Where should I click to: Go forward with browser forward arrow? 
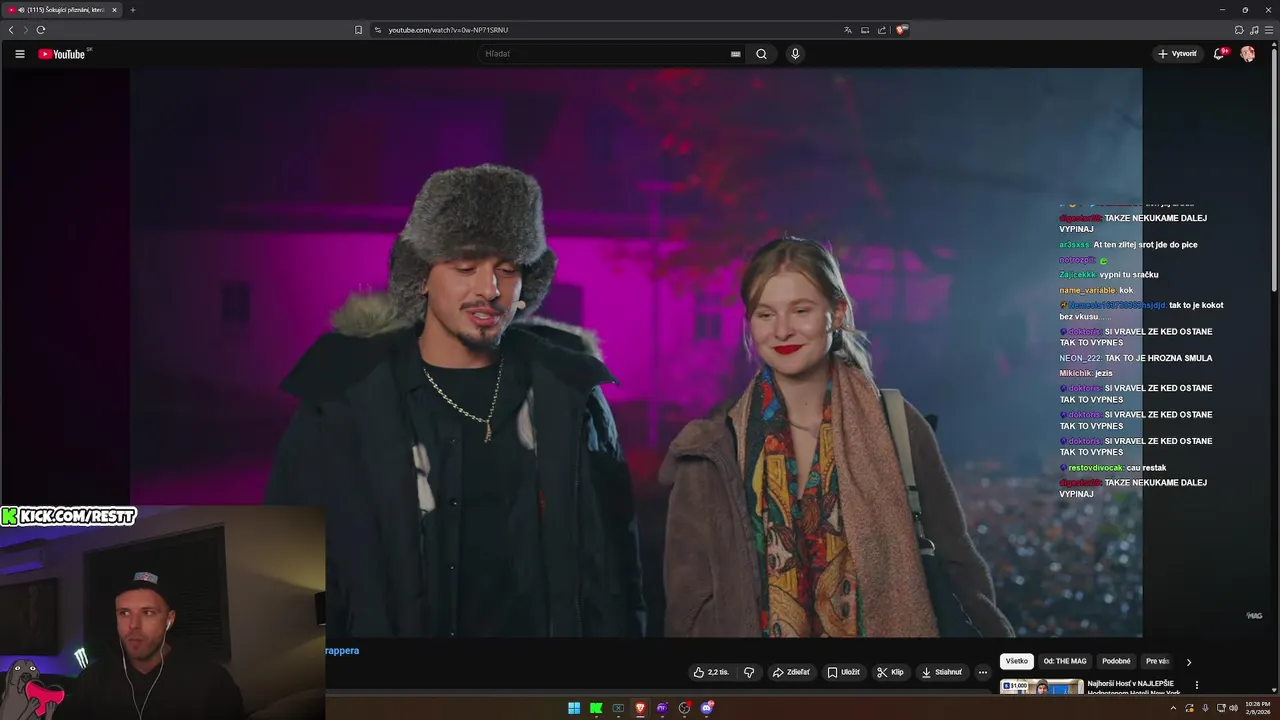(26, 30)
